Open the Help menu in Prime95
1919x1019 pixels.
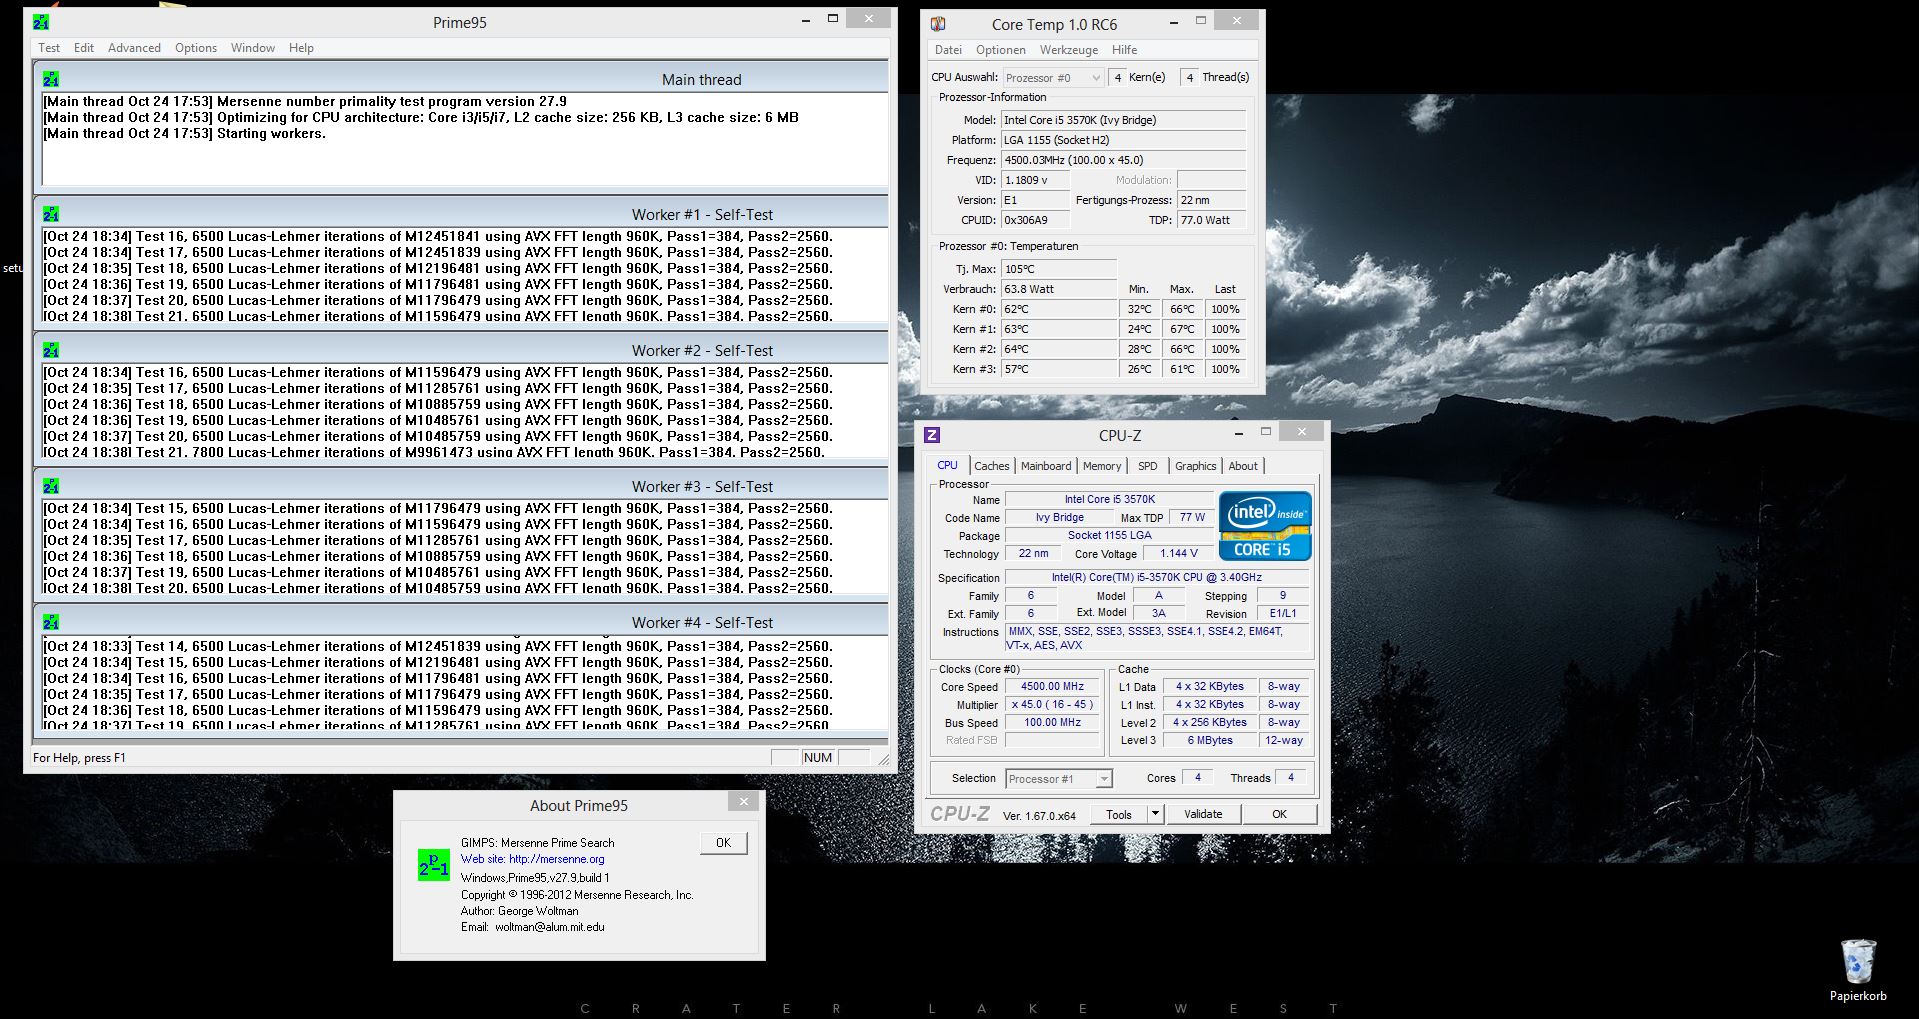[301, 48]
